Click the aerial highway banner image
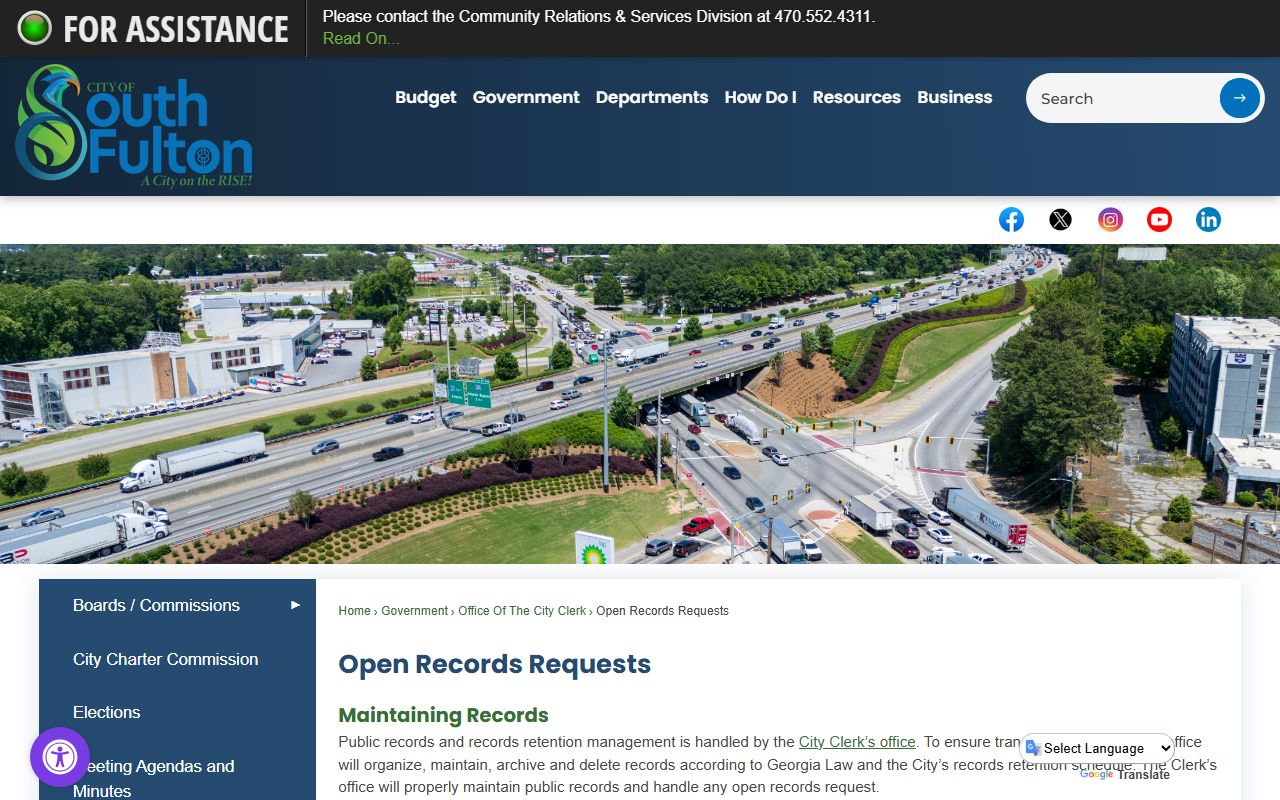The image size is (1280, 800). pos(640,404)
